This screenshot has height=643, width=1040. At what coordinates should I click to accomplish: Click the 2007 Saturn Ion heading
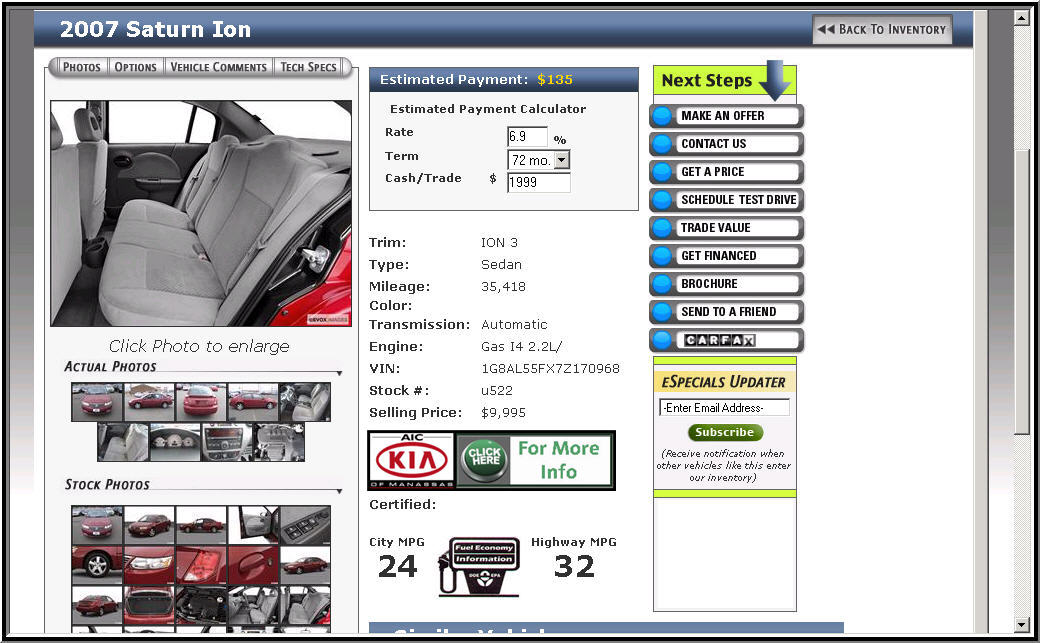click(155, 29)
